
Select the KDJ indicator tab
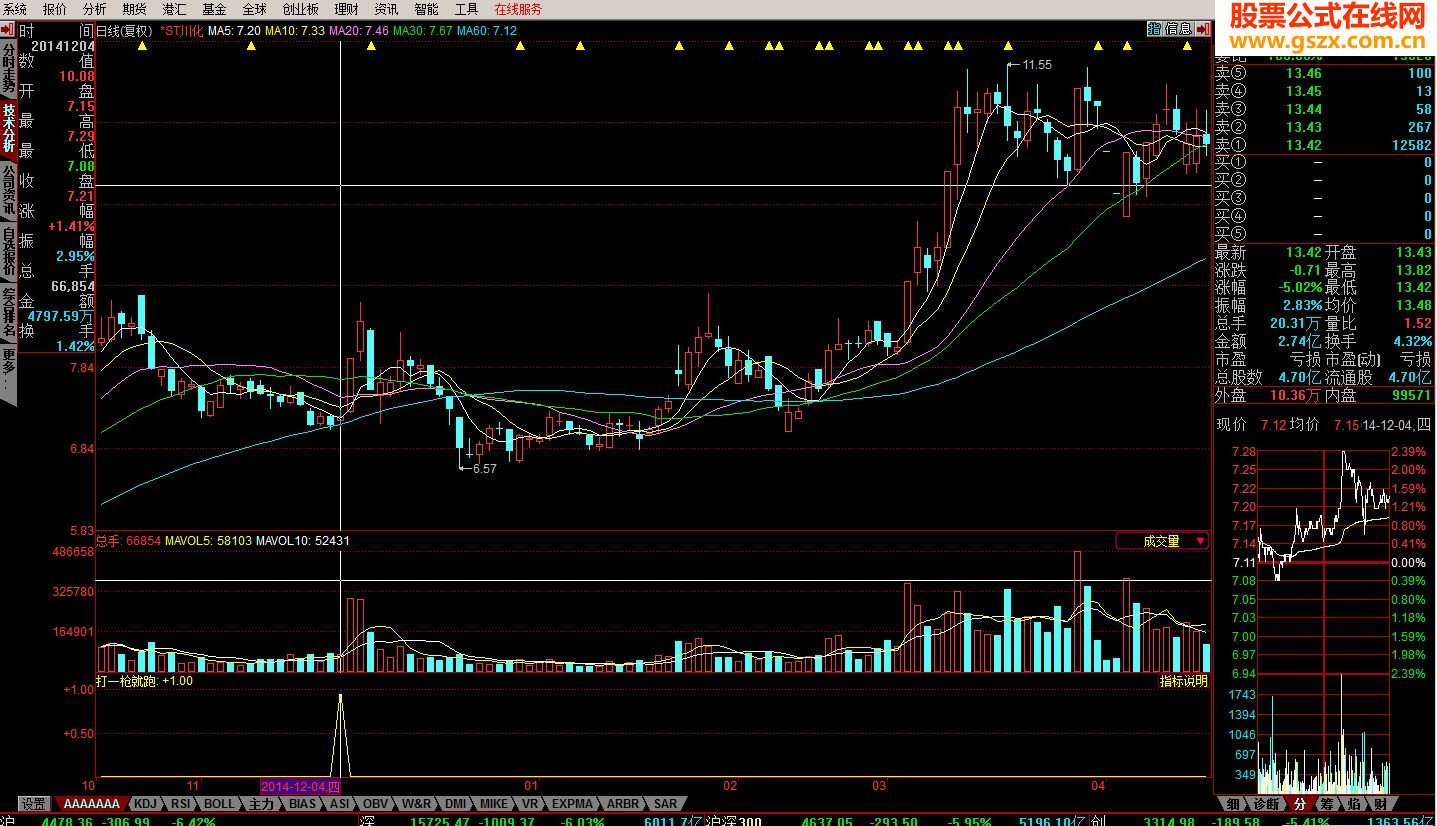pos(146,803)
